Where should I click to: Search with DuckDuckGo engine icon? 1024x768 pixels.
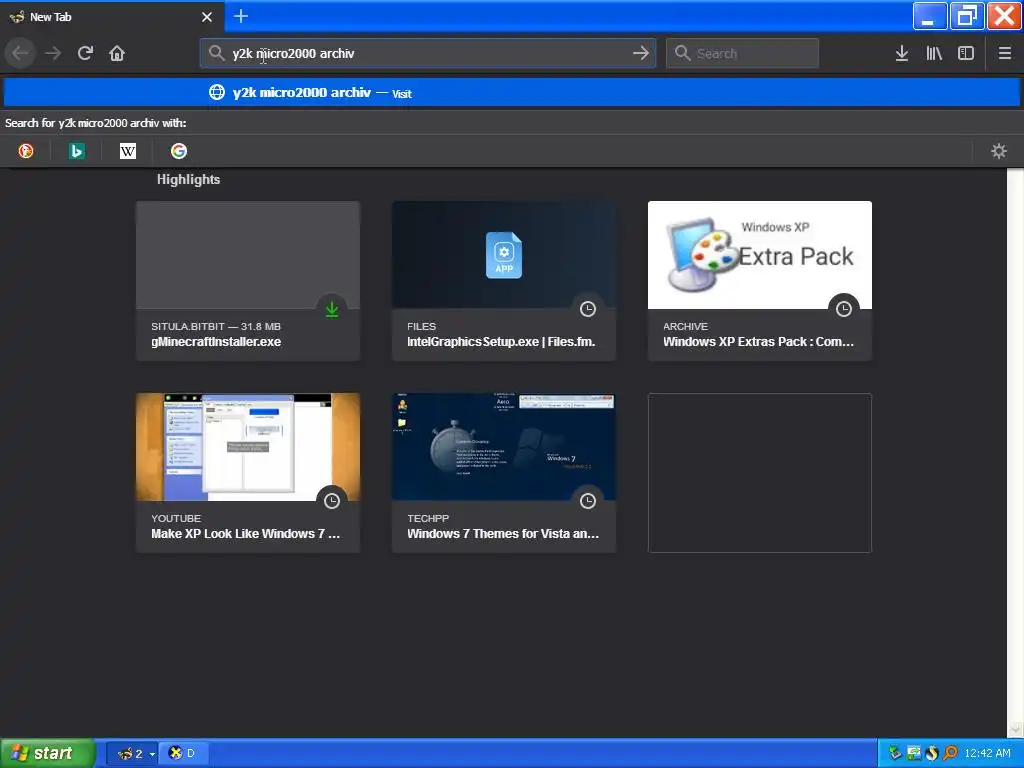[26, 152]
